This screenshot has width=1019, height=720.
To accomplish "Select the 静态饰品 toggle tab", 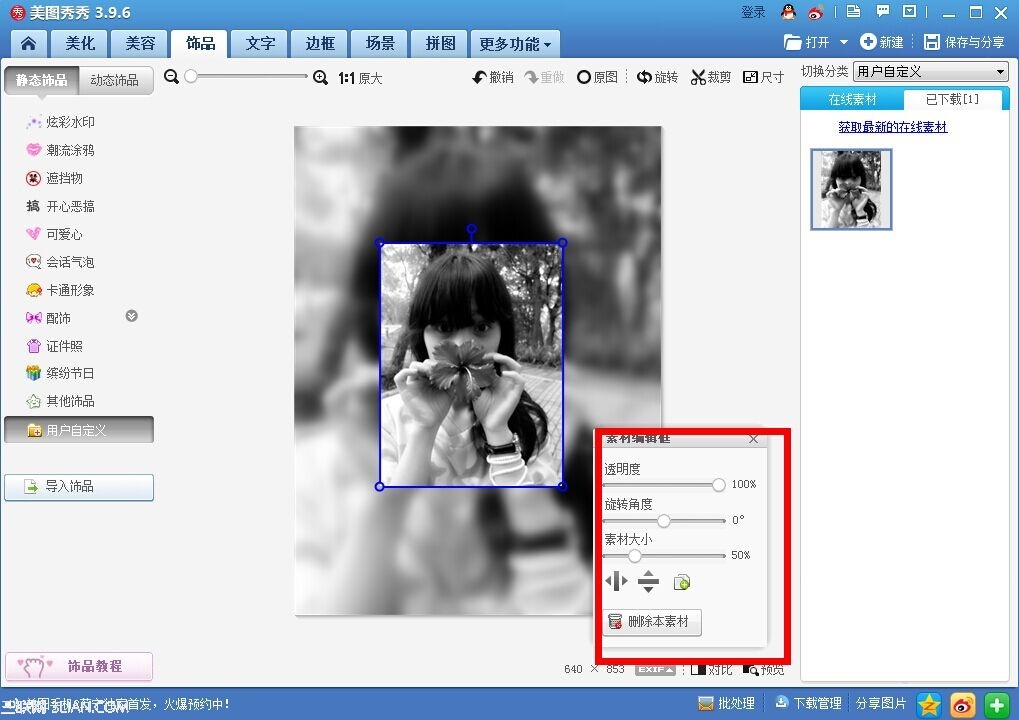I will 42,80.
